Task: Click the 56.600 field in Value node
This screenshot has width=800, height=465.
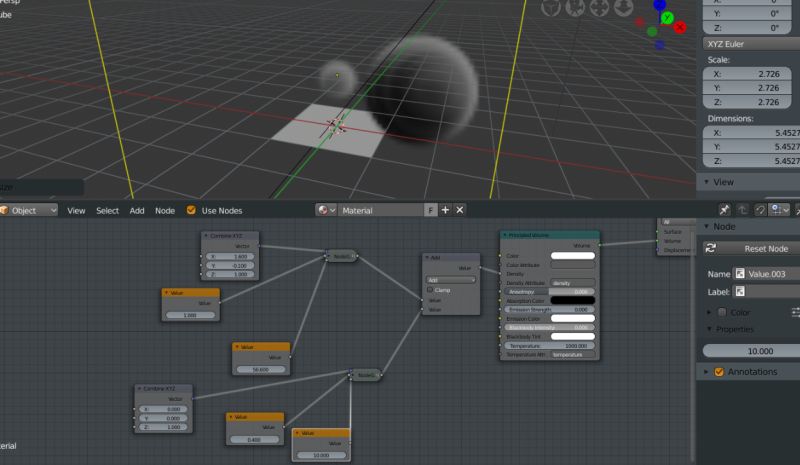Action: tap(261, 370)
